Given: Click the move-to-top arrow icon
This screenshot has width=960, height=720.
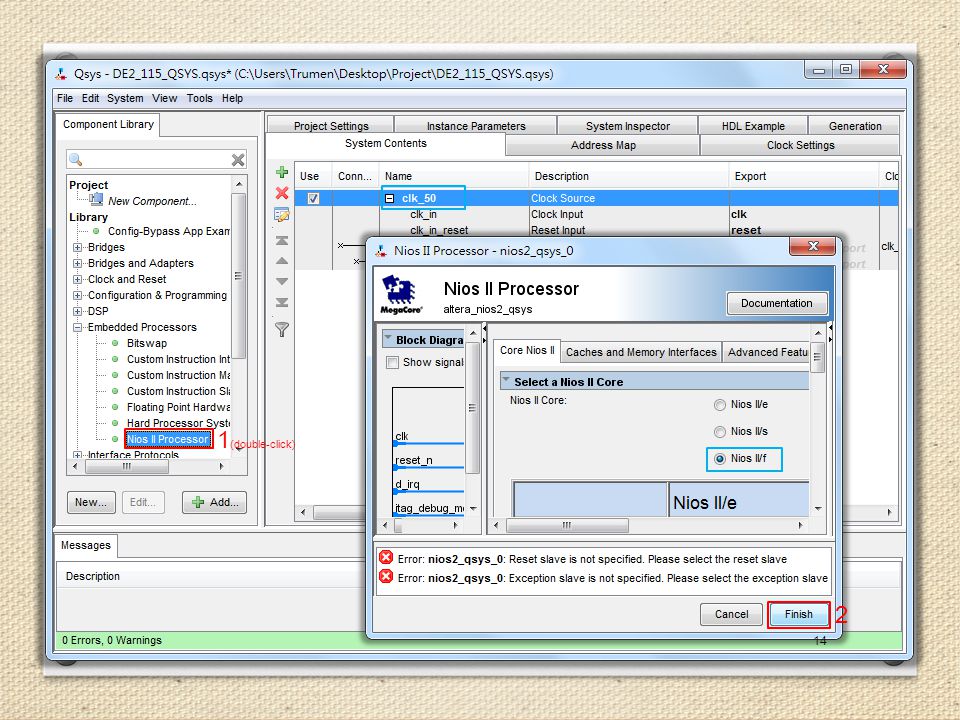Looking at the screenshot, I should (282, 241).
